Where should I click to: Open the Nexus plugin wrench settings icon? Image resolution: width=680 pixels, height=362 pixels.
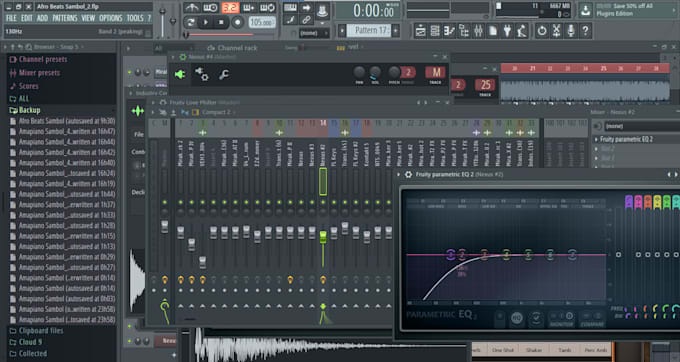[224, 75]
